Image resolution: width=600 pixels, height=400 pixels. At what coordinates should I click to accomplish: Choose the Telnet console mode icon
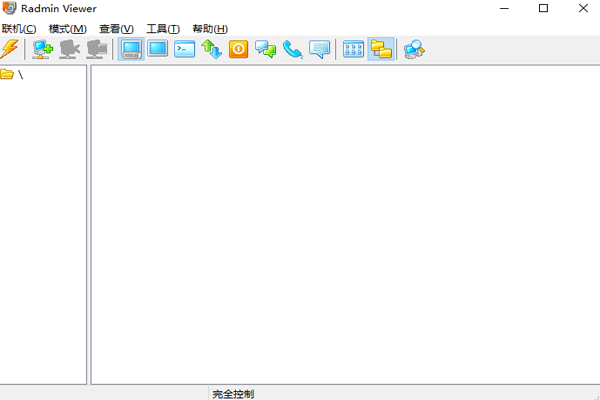tap(185, 49)
